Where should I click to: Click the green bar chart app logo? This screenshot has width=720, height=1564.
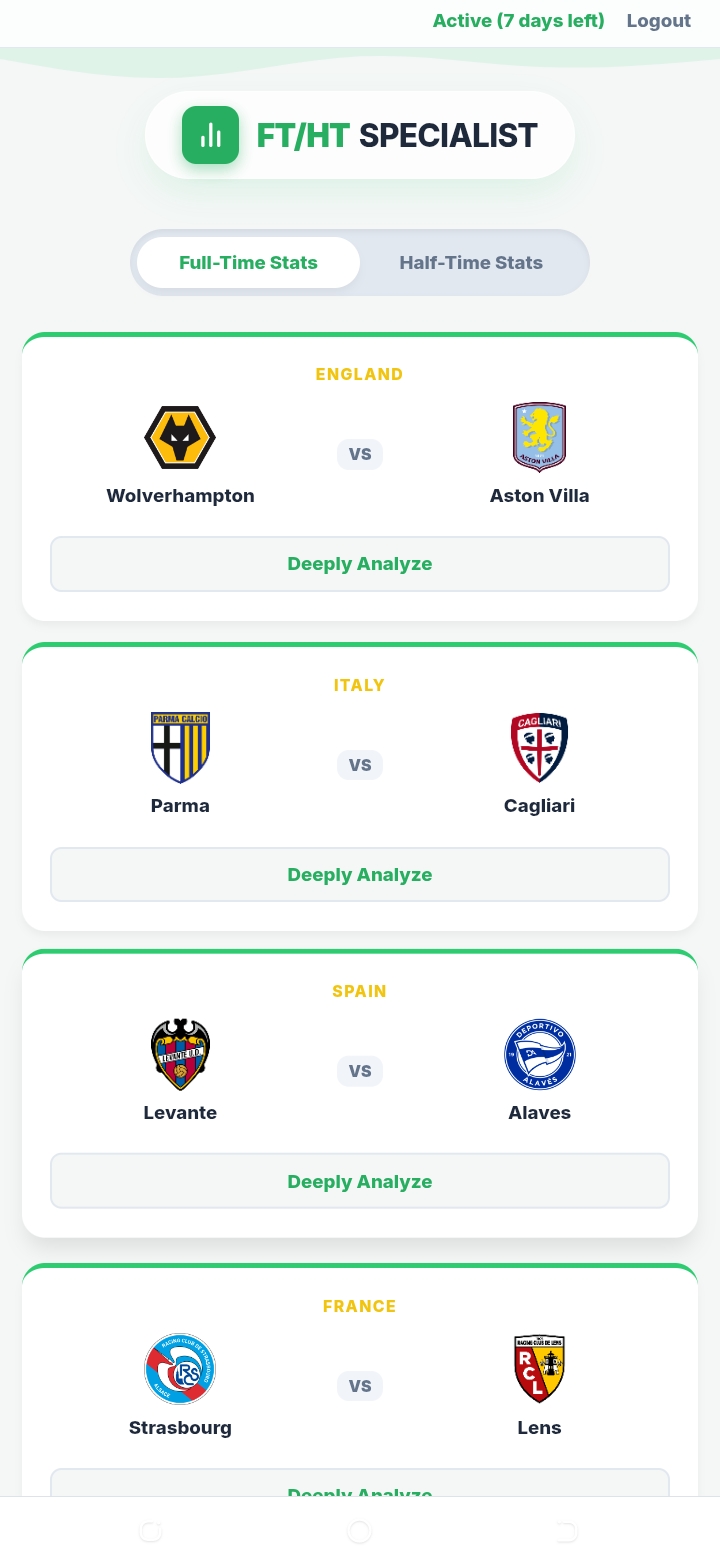210,135
